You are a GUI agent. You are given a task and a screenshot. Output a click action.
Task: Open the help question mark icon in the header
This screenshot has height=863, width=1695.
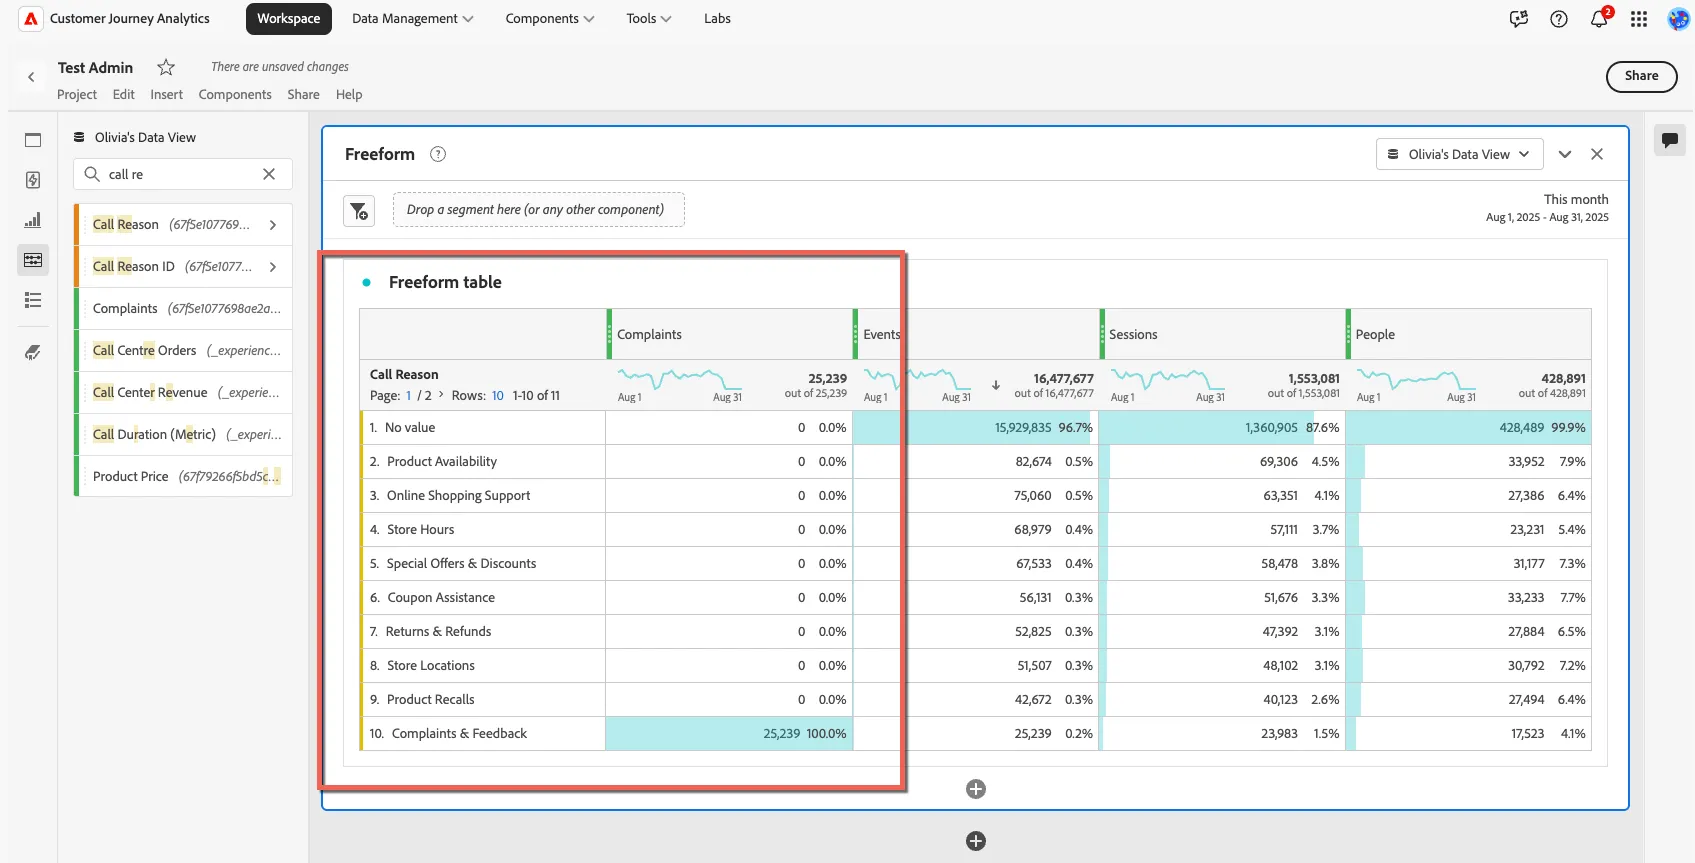(x=1559, y=19)
